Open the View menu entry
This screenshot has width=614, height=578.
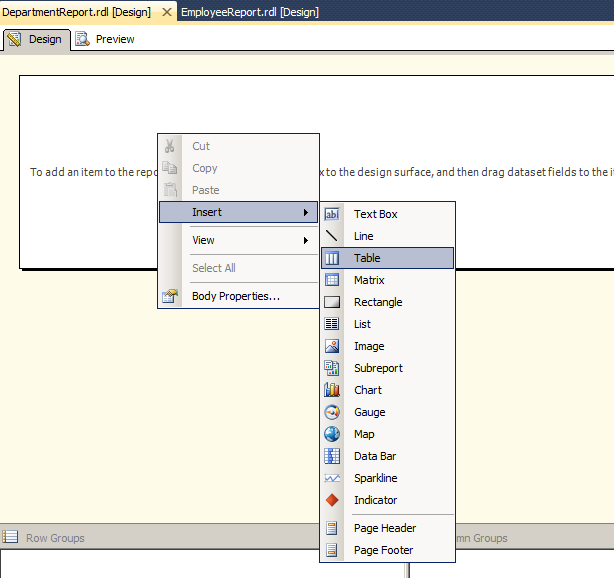click(x=238, y=240)
